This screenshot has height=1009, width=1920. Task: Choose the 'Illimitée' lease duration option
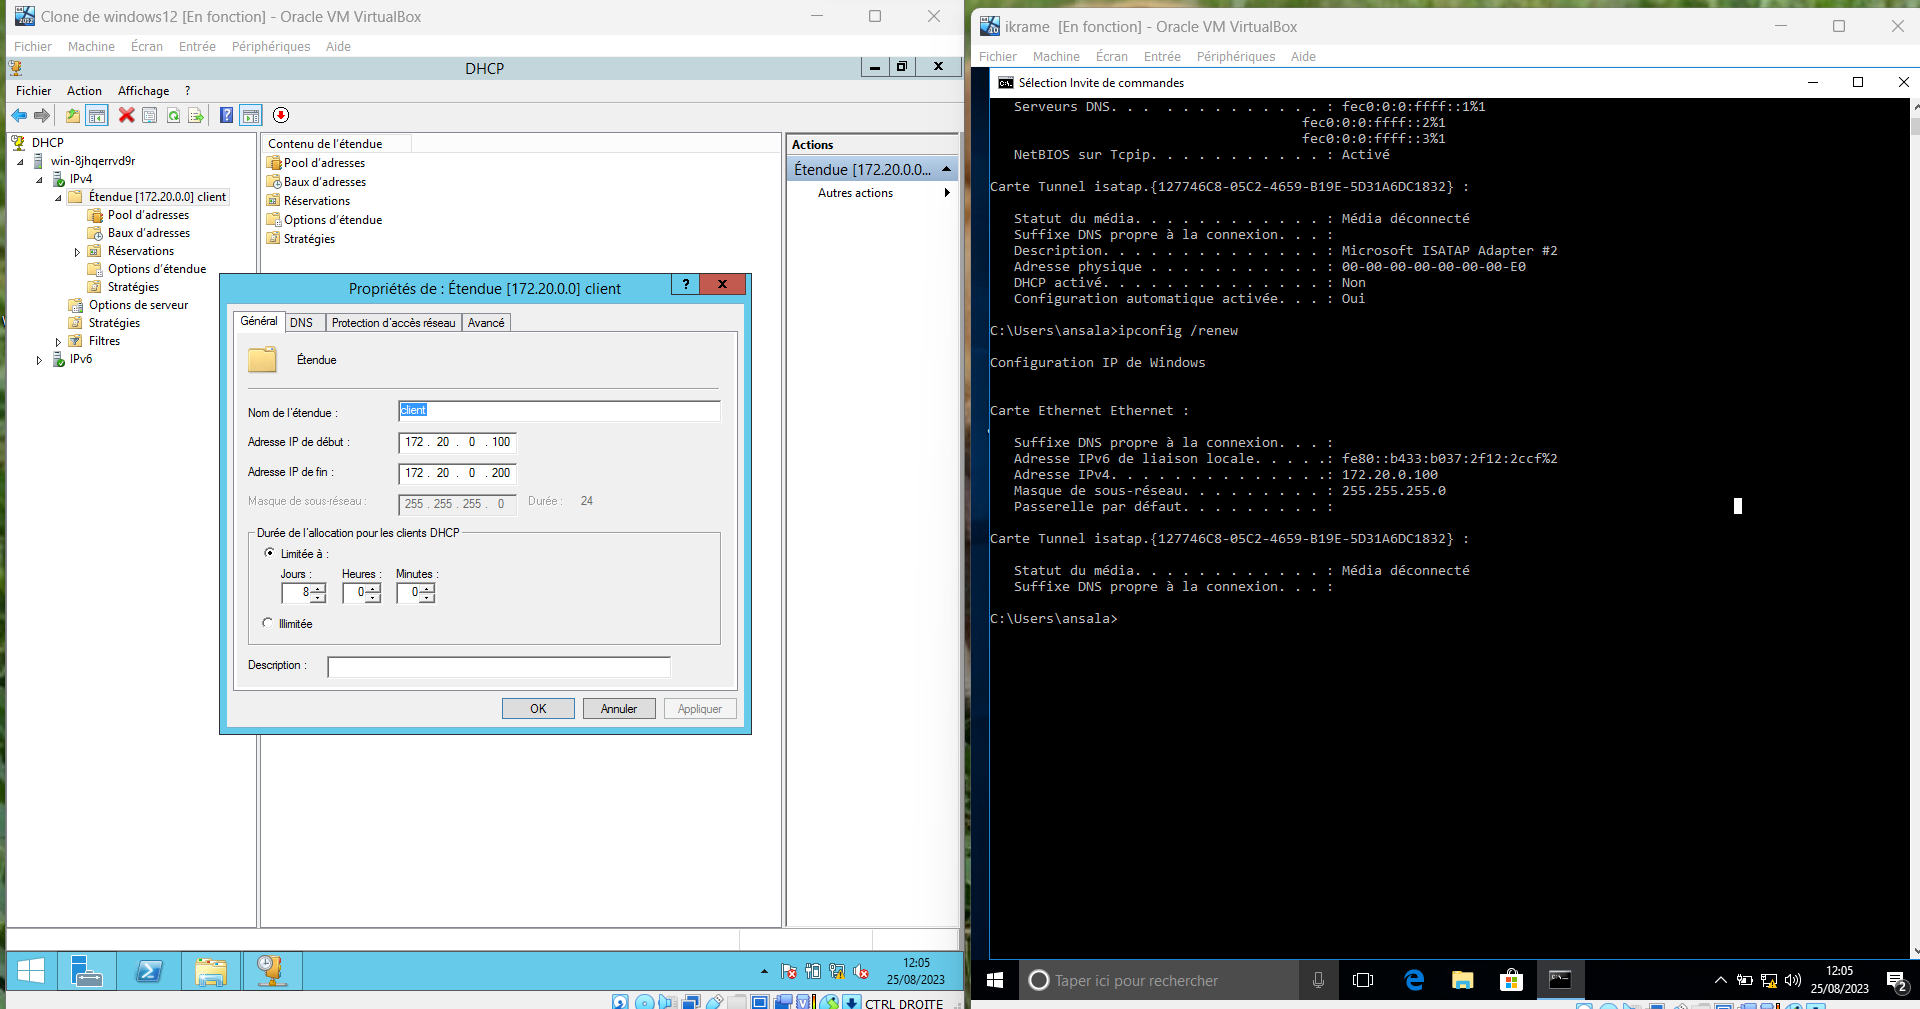click(267, 623)
